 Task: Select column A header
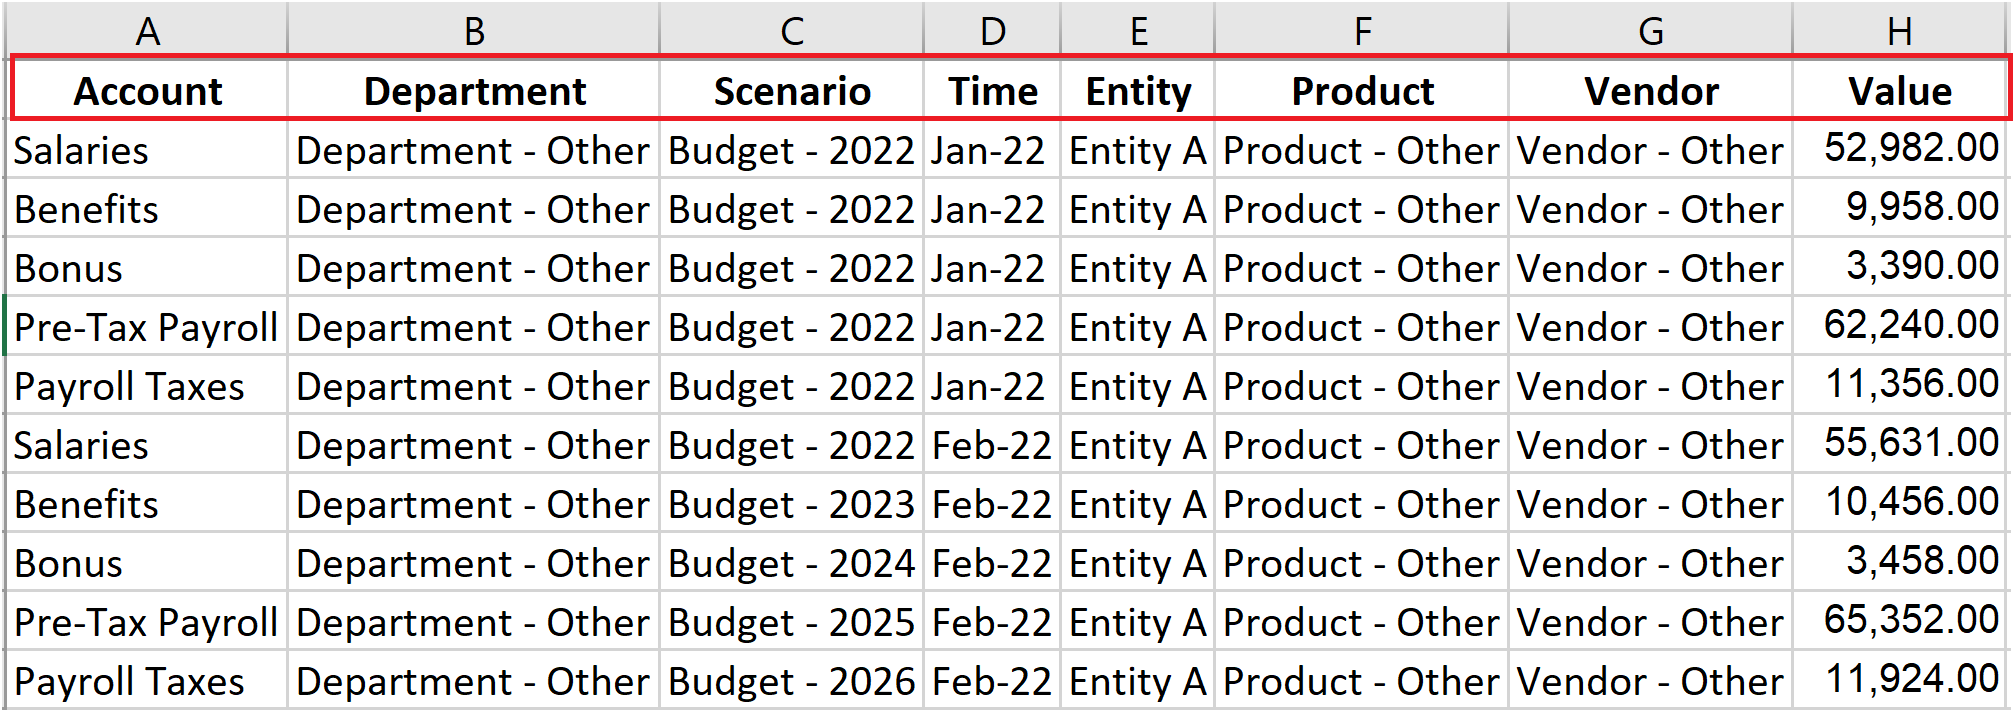click(x=147, y=30)
